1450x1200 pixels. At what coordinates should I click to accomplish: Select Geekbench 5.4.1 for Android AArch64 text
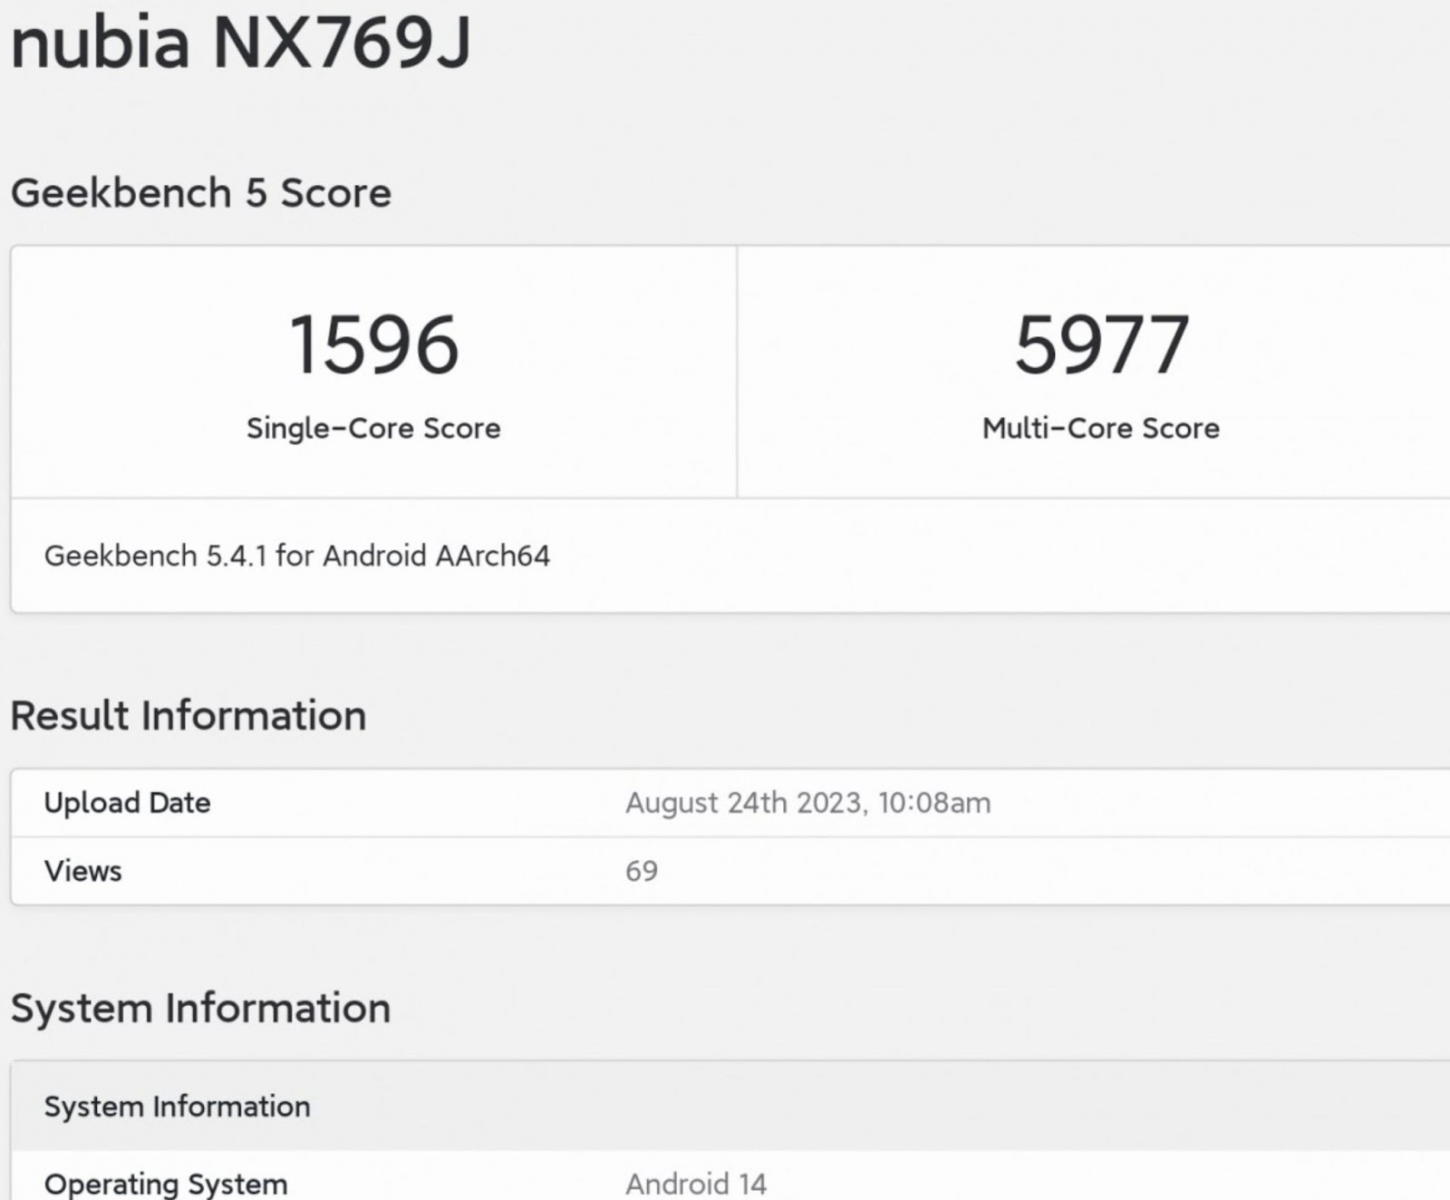pos(297,556)
